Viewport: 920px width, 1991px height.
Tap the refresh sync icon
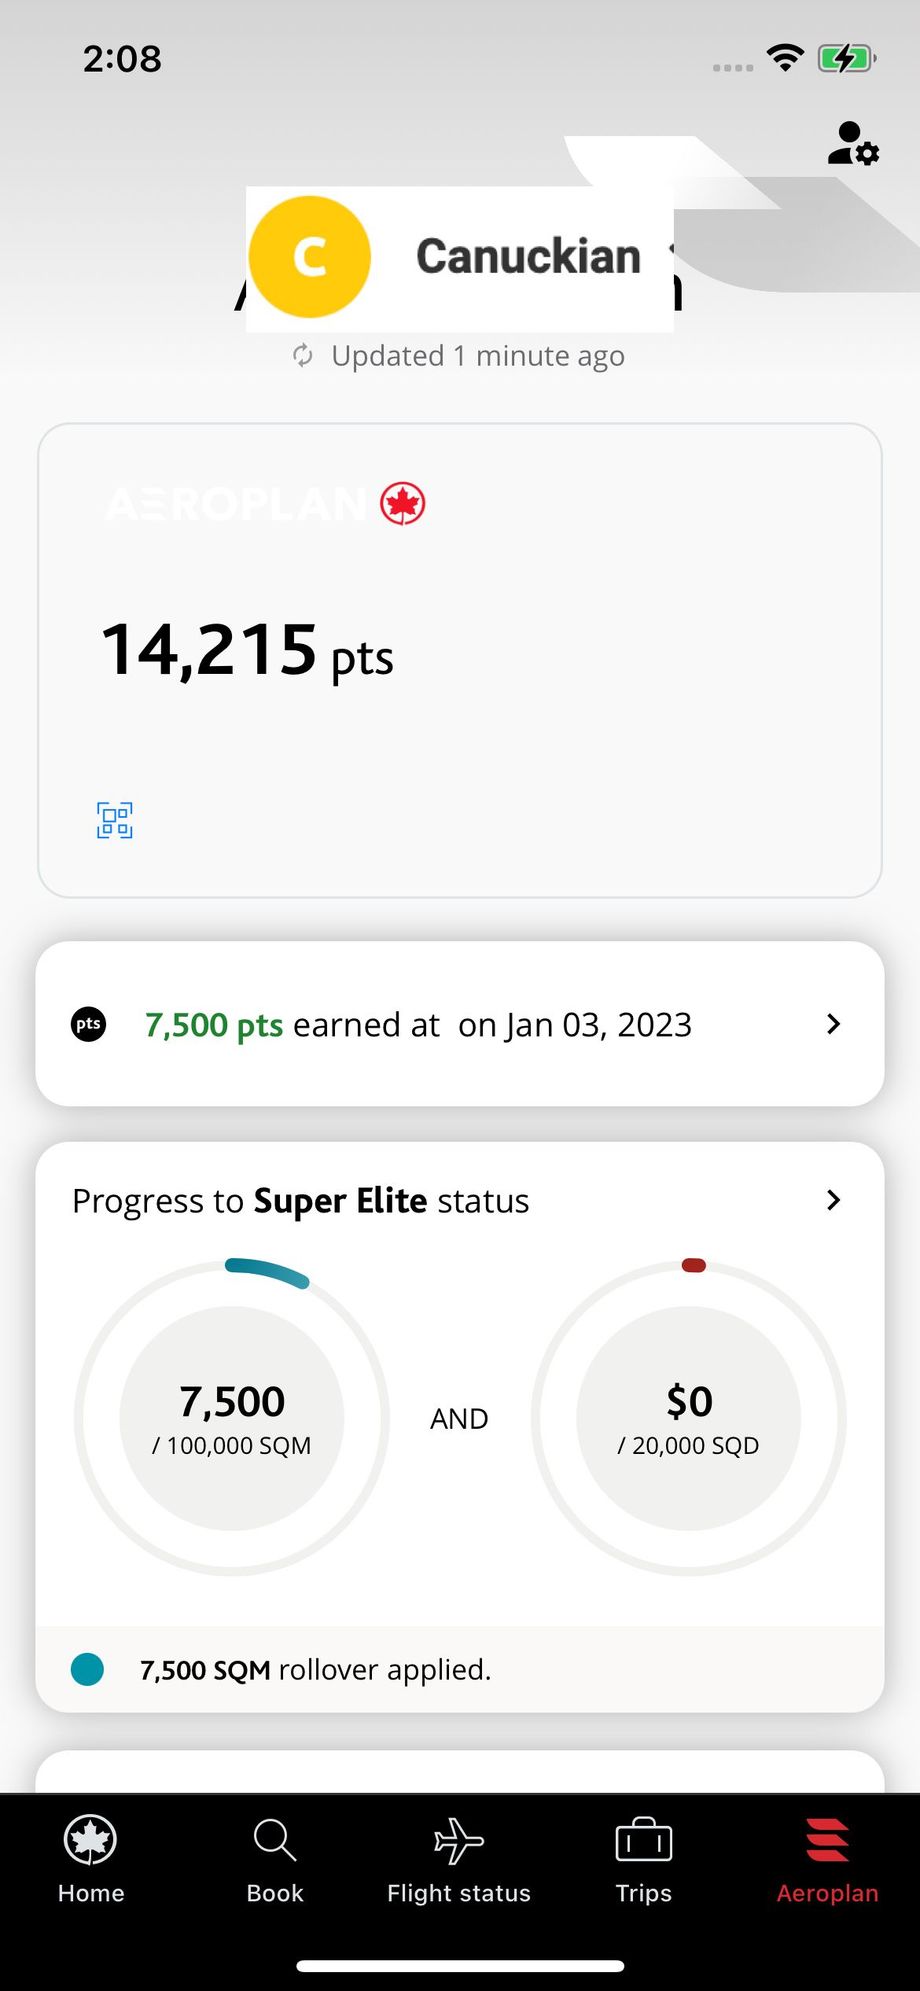pos(302,356)
